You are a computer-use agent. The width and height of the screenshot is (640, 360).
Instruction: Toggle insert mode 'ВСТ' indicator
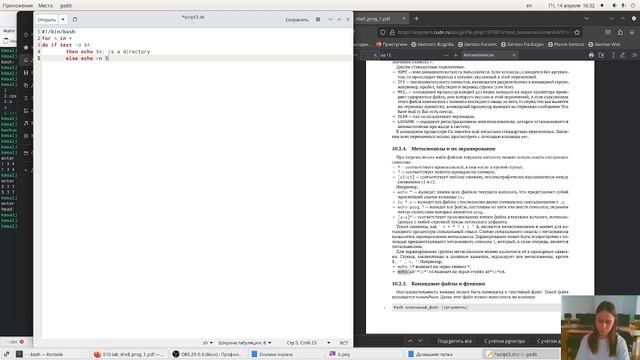pyautogui.click(x=344, y=343)
